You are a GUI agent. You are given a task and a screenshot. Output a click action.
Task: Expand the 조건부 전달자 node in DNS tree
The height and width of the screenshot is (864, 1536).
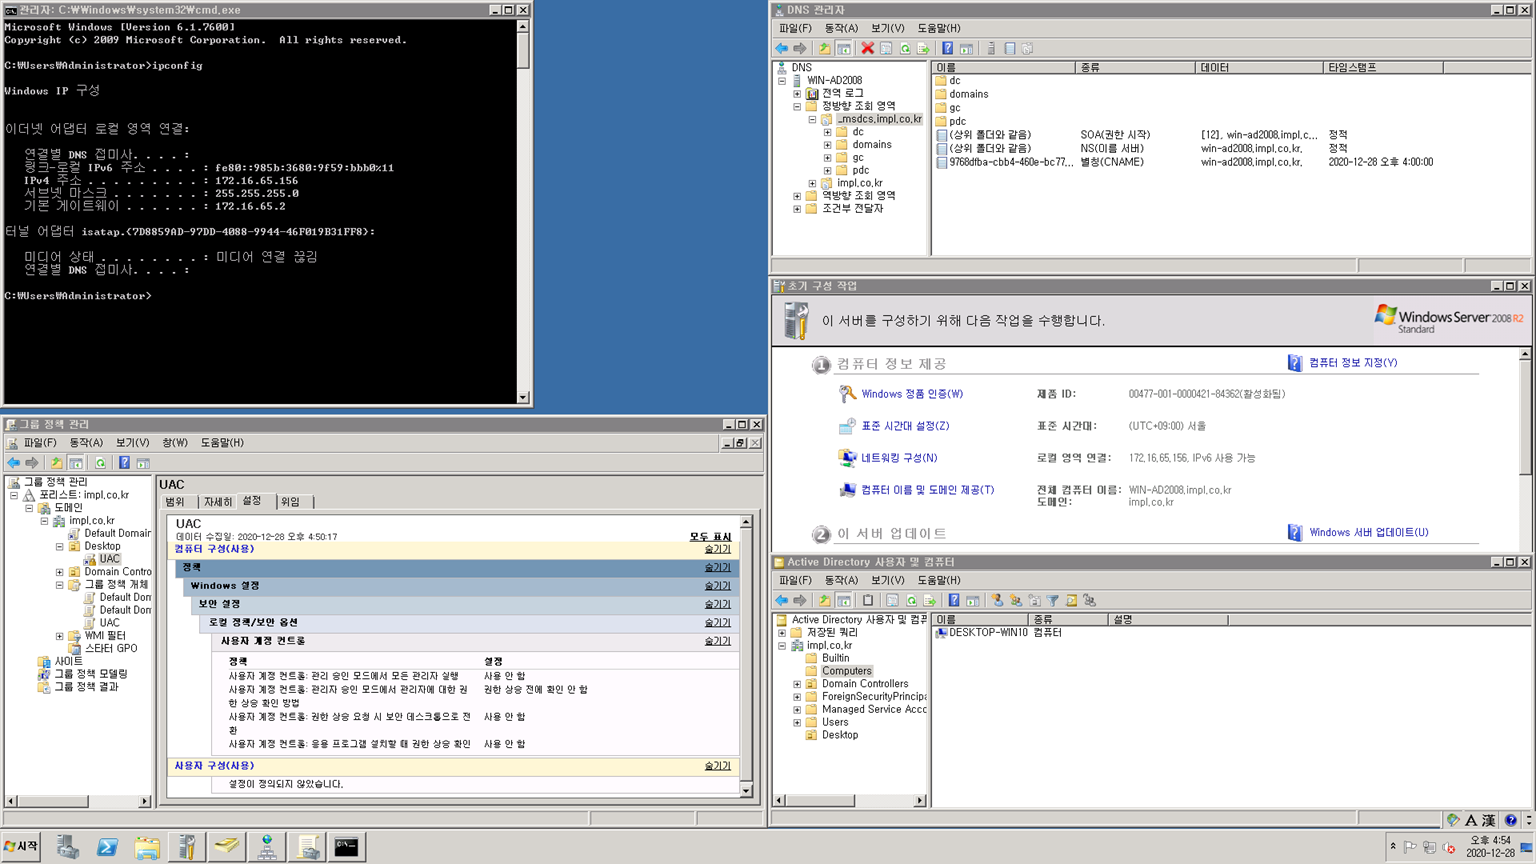point(797,209)
